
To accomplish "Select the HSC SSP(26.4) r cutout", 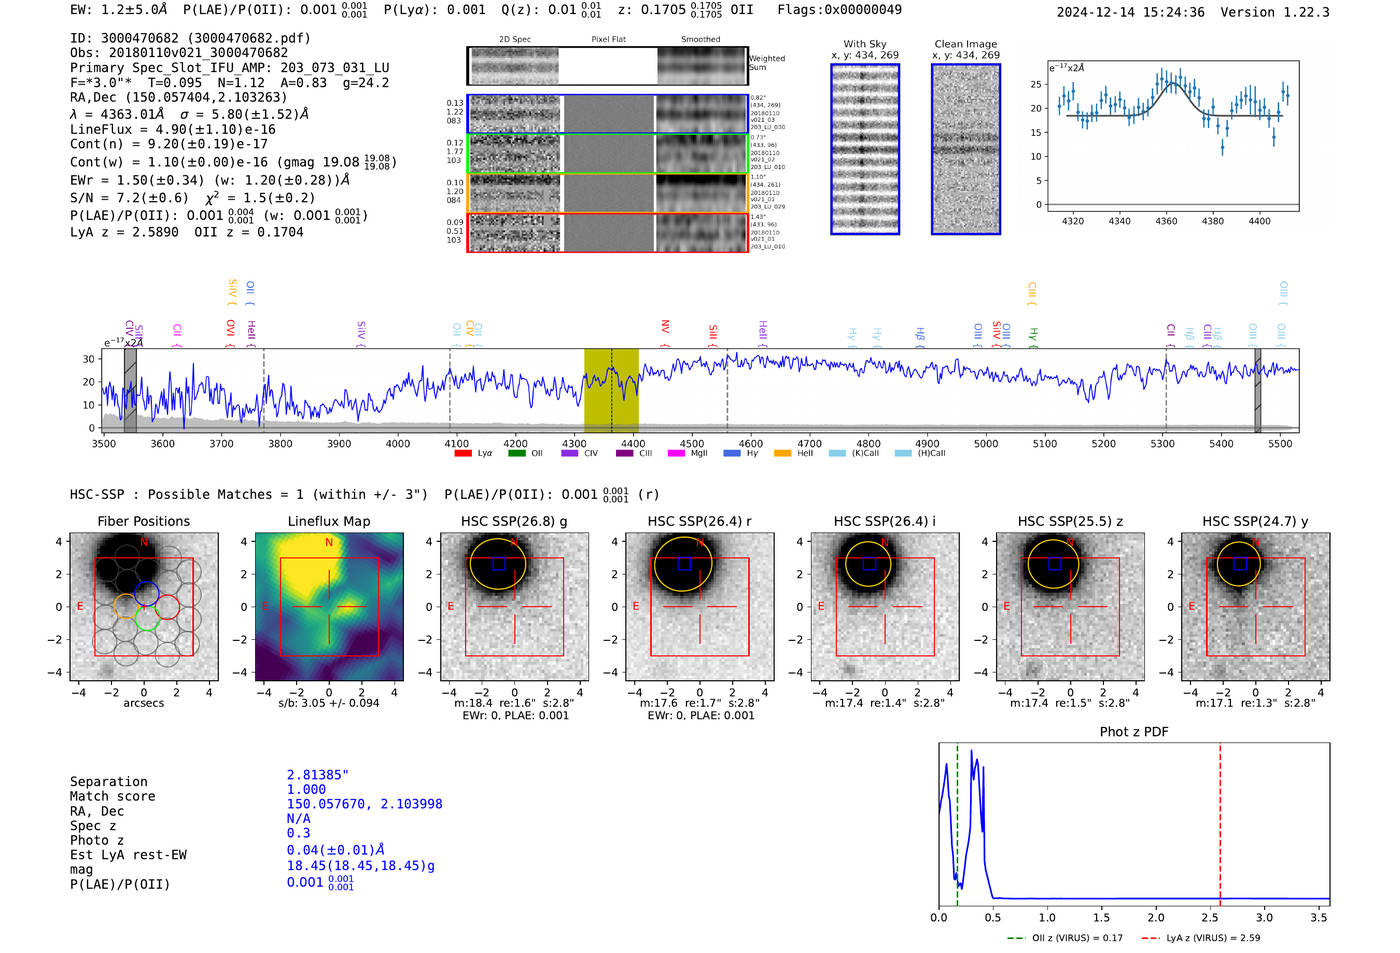I will coord(700,606).
